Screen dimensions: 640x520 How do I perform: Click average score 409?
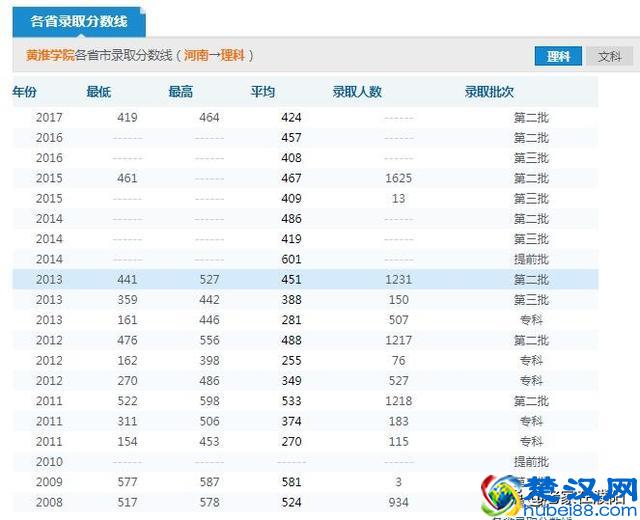click(291, 199)
